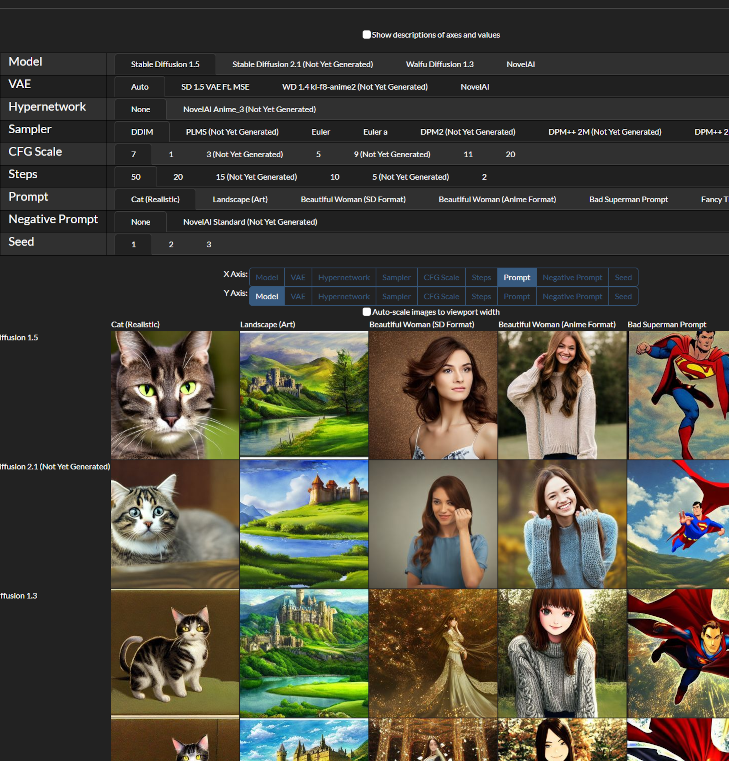Screen dimensions: 729x761
Task: Set Y Axis to Seed
Action: click(623, 296)
